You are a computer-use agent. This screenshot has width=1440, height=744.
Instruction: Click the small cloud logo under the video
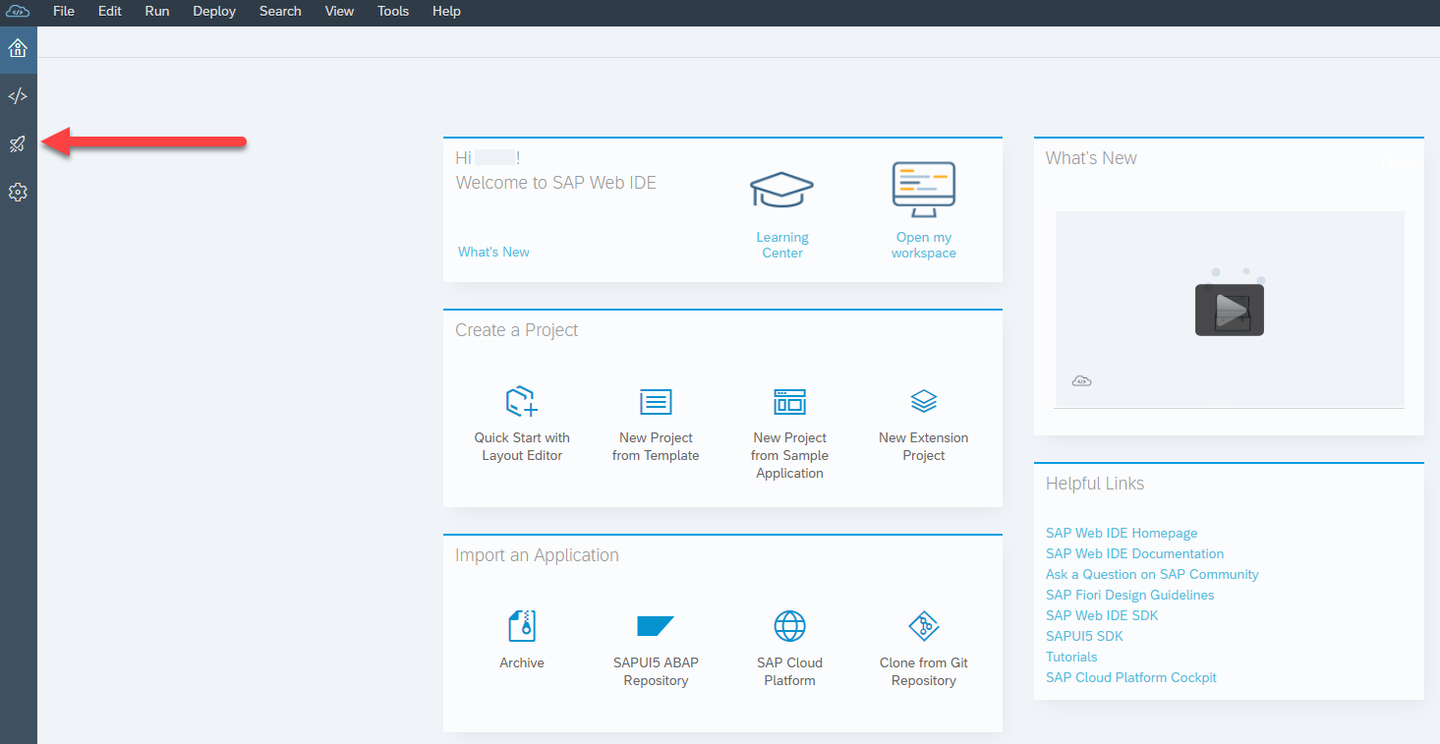pos(1081,381)
